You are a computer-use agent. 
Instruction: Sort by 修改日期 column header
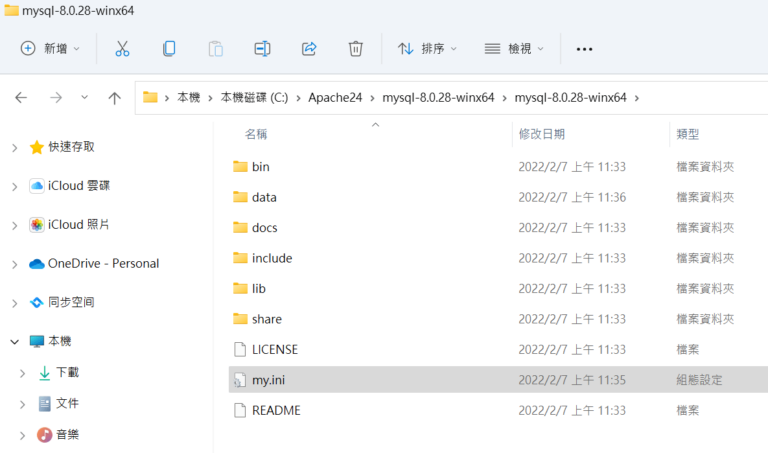(x=542, y=133)
